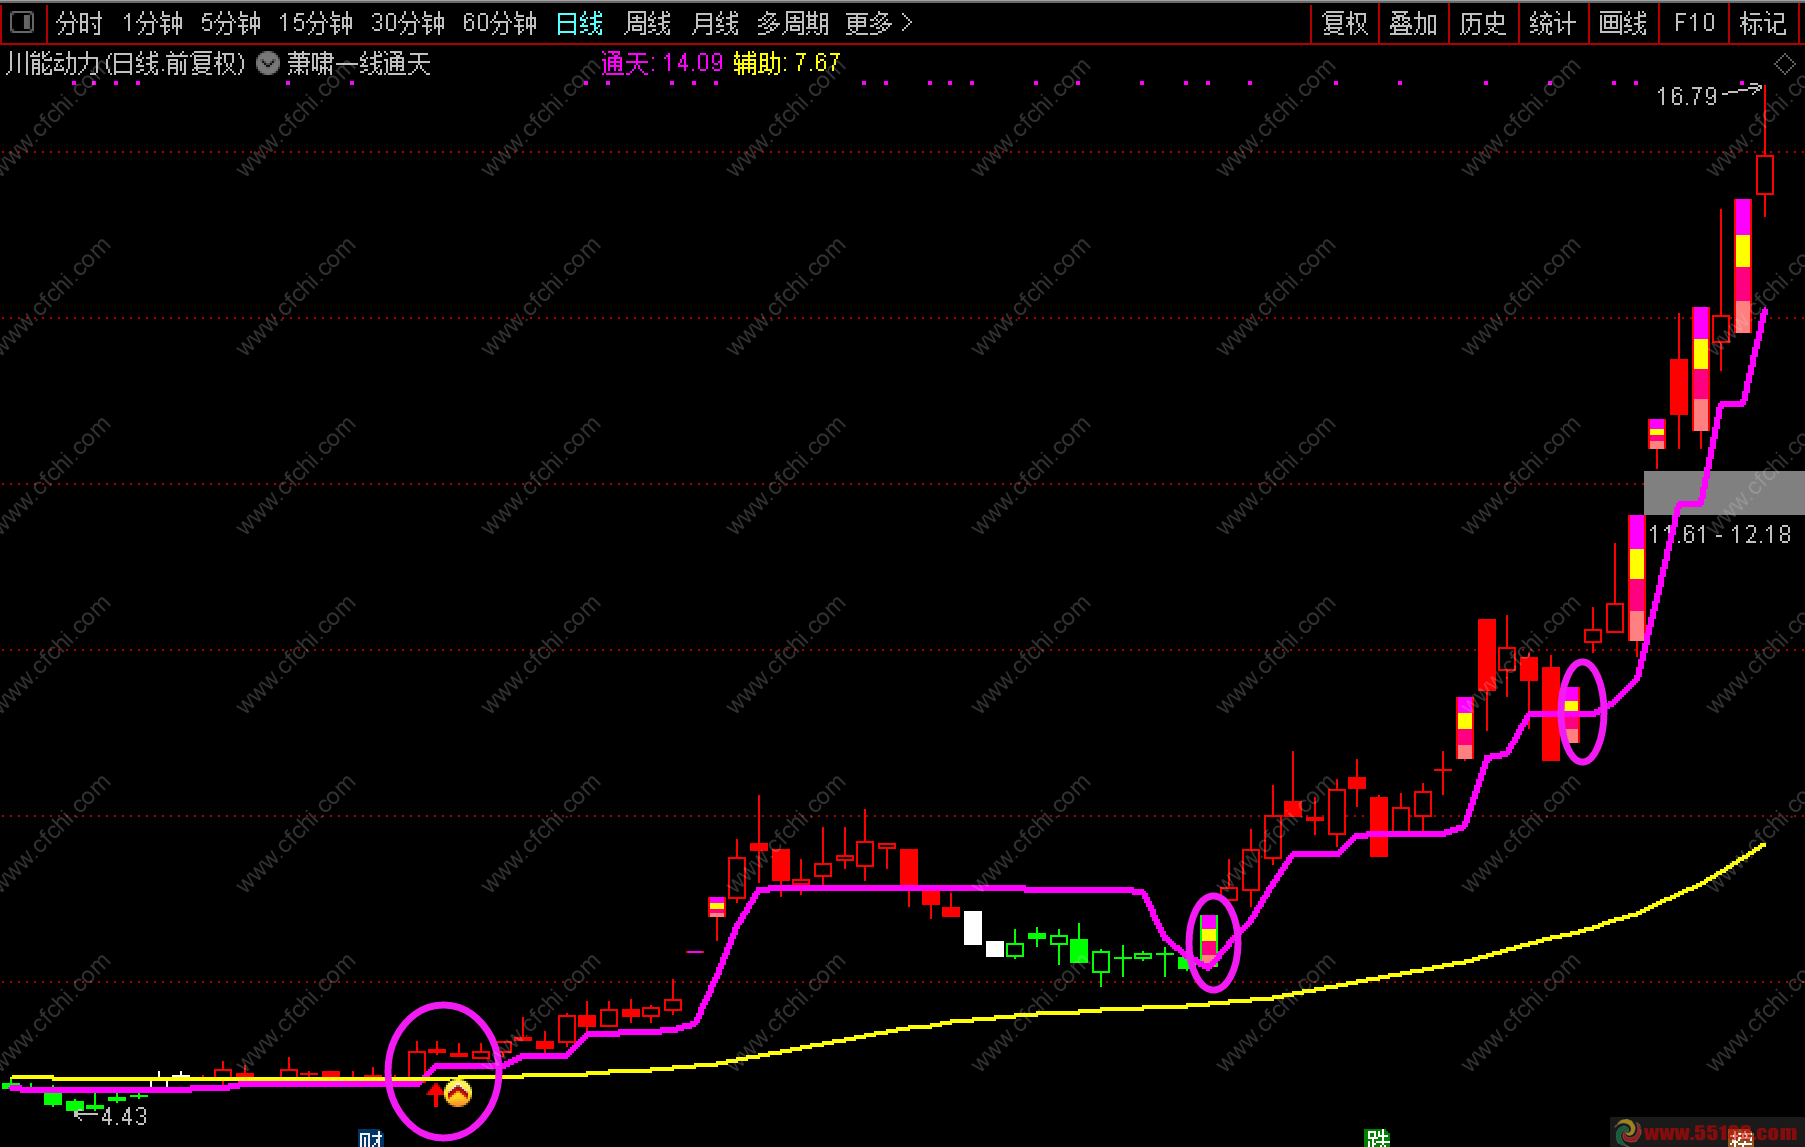Toggle the sidebar panel icon at top-left
The height and width of the screenshot is (1147, 1805).
click(x=21, y=22)
